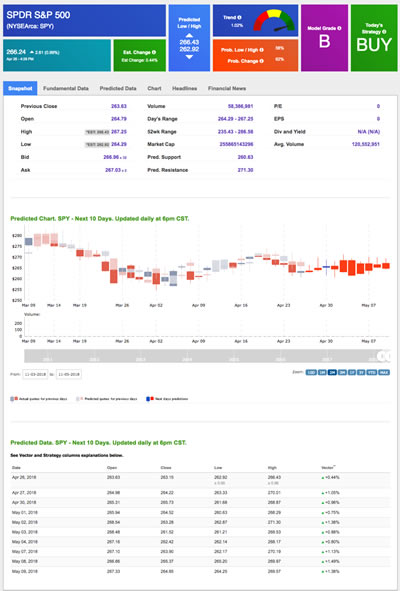This screenshot has height=591, width=400.
Task: Open the Chart tab
Action: tap(154, 88)
